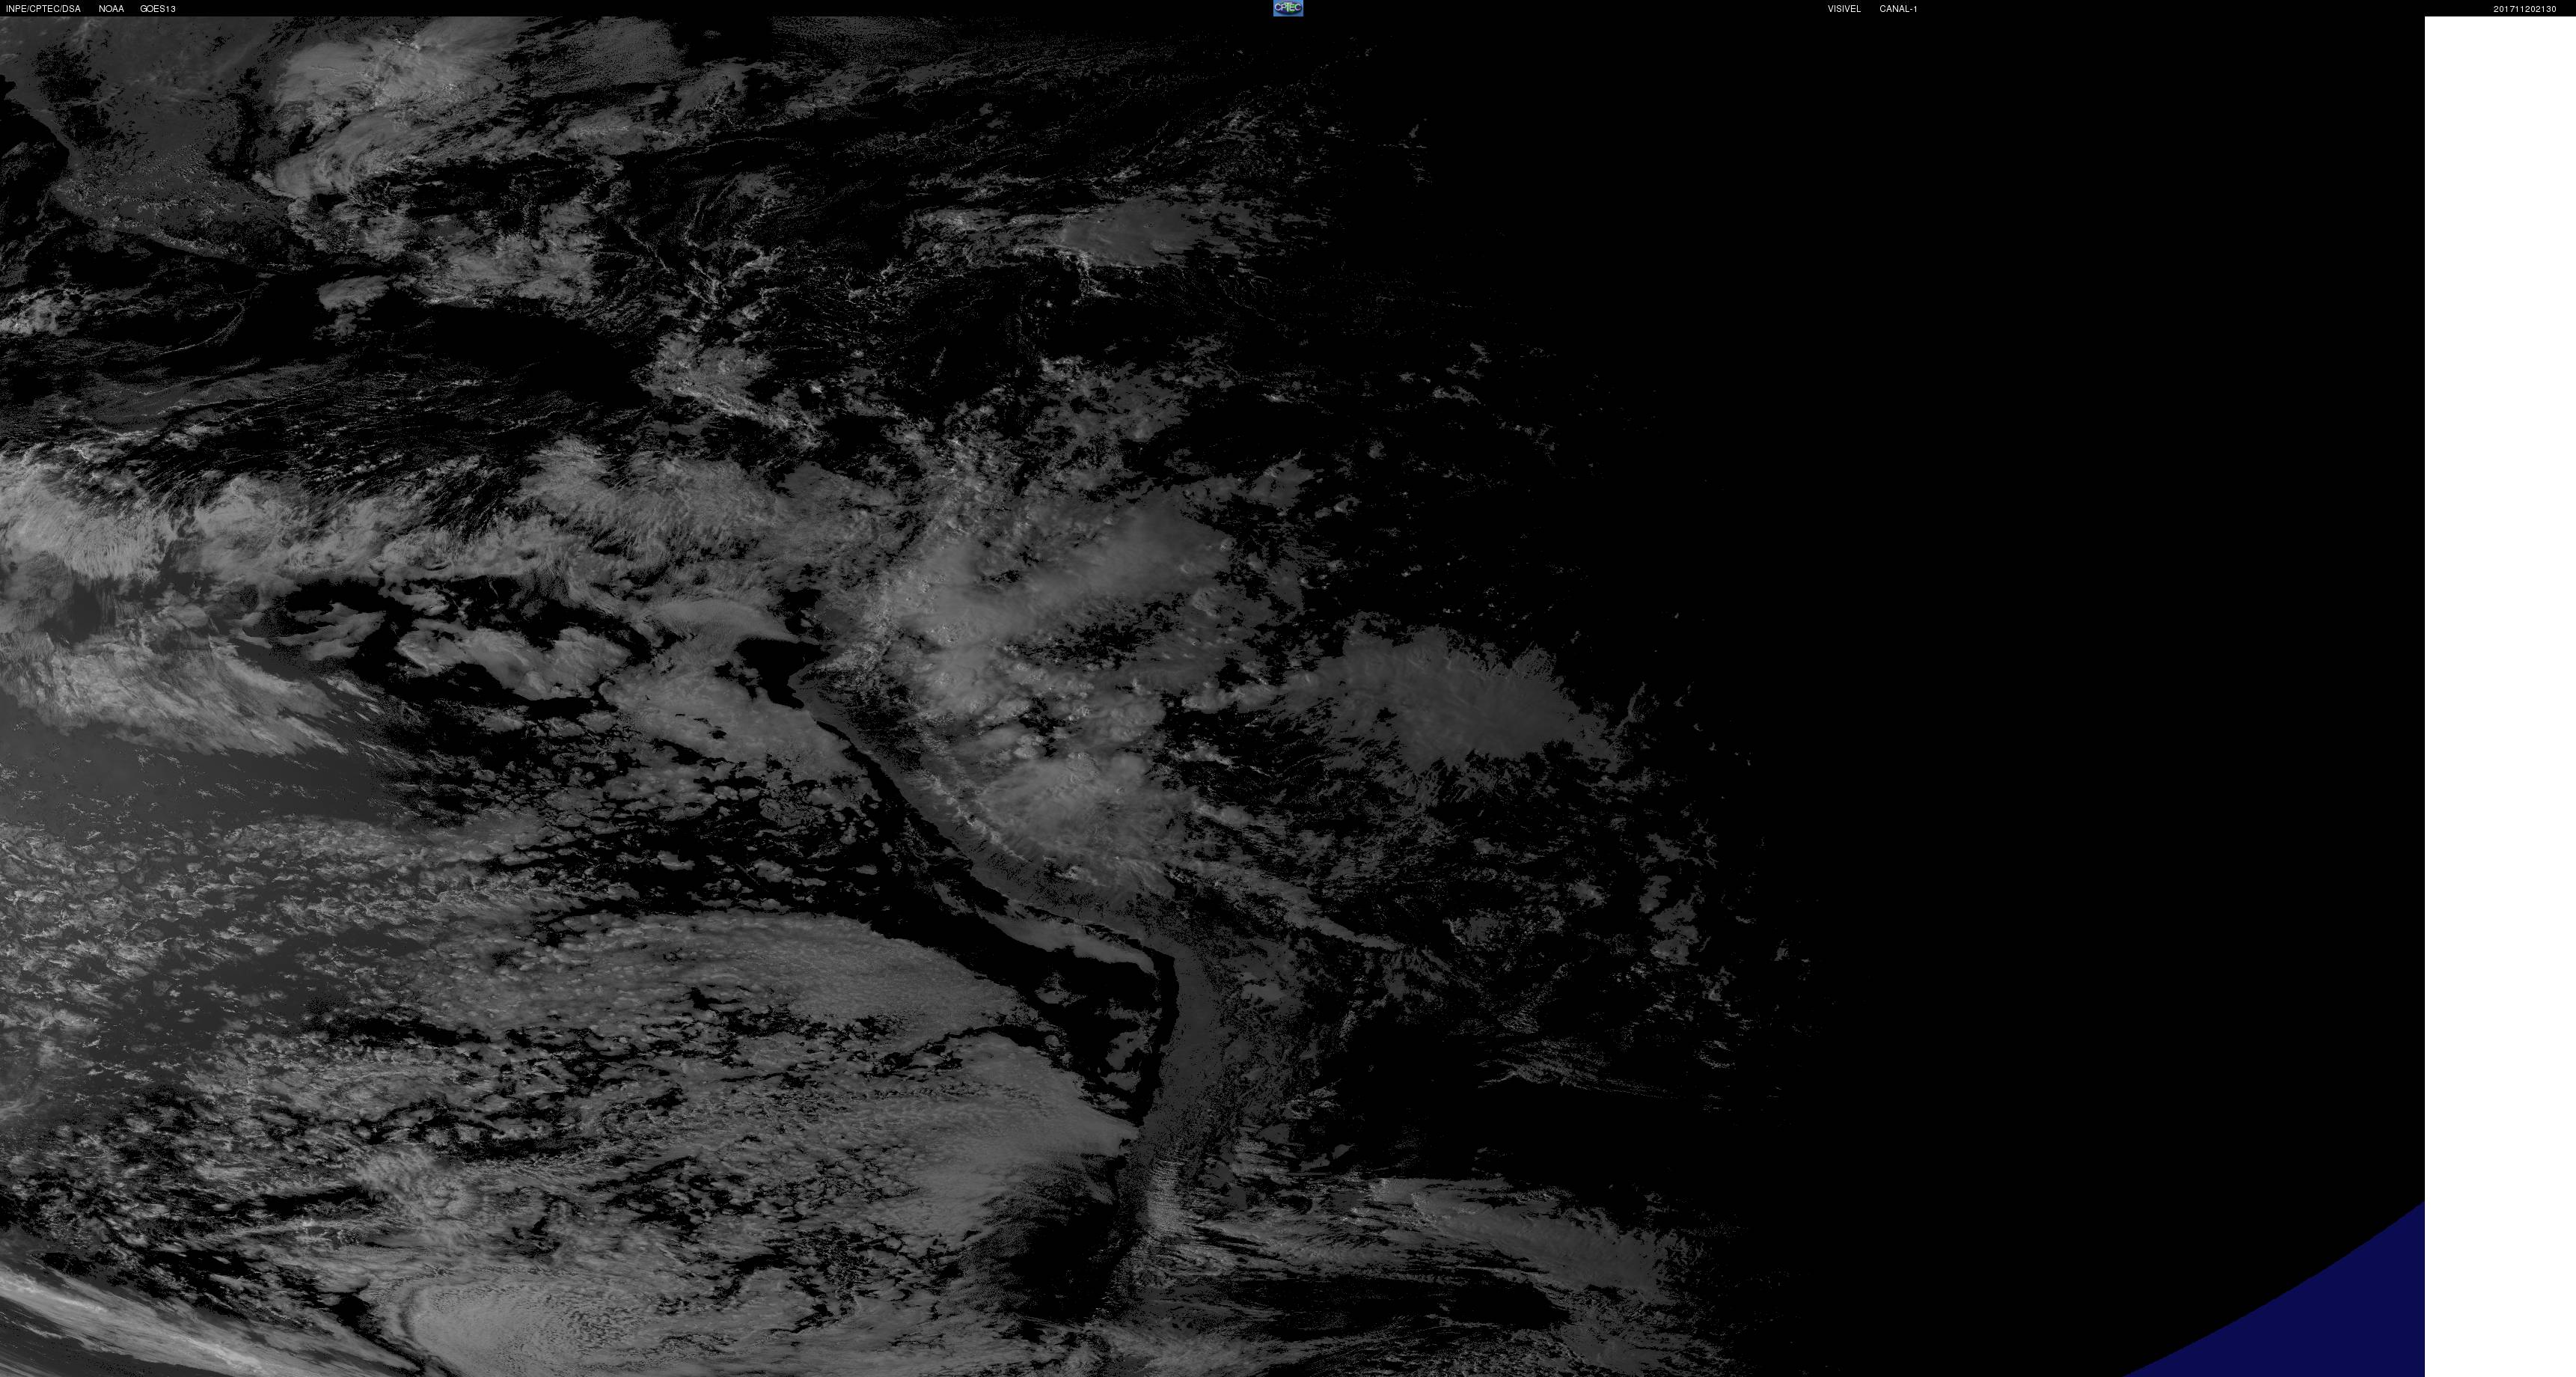
Task: Click the NOAA label in the header
Action: tap(111, 9)
